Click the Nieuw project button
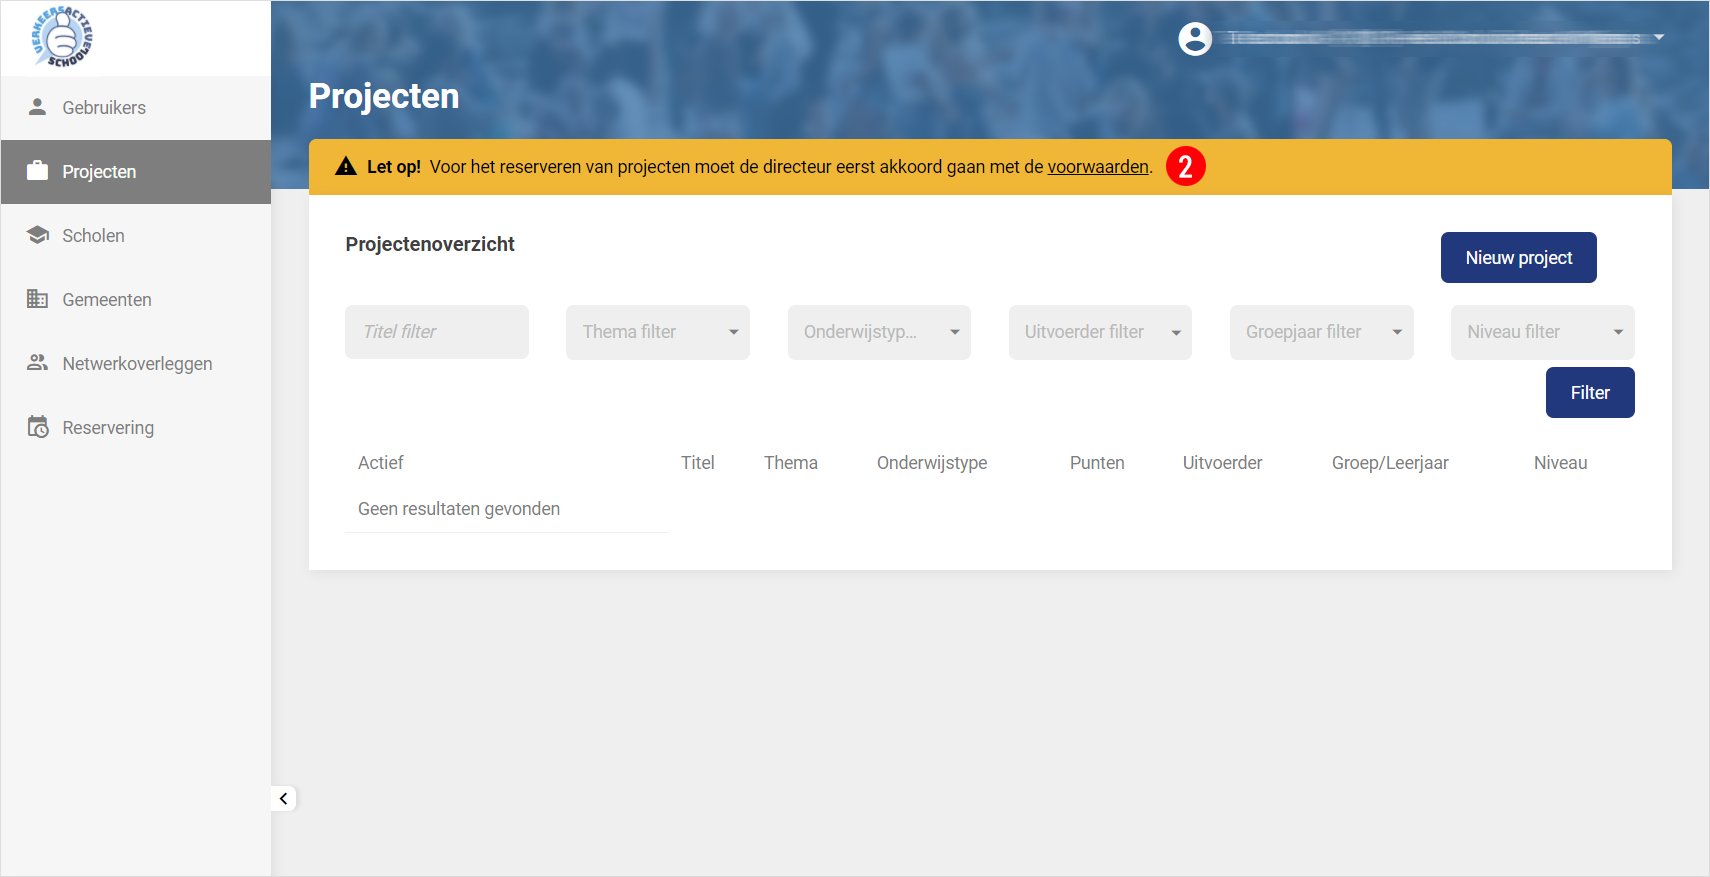Viewport: 1710px width, 877px height. (x=1518, y=258)
